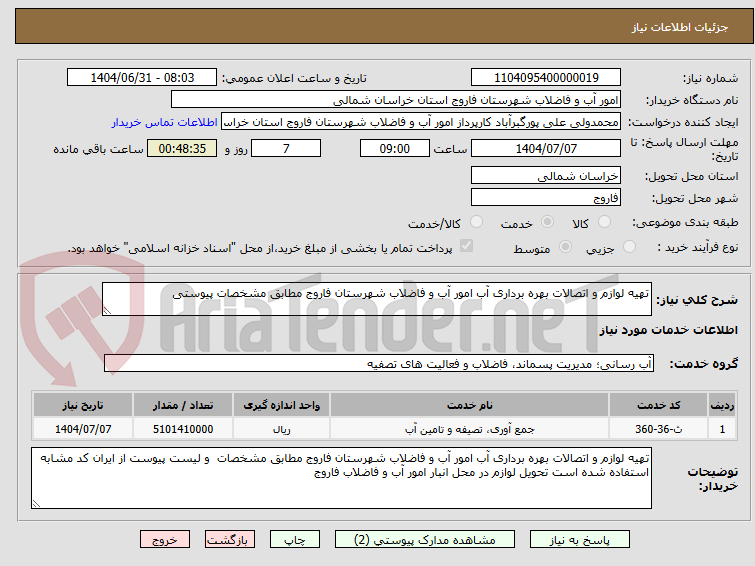The height and width of the screenshot is (566, 755).
Task: Click the delivery province field 'خراسان شمالی'
Action: 546,175
